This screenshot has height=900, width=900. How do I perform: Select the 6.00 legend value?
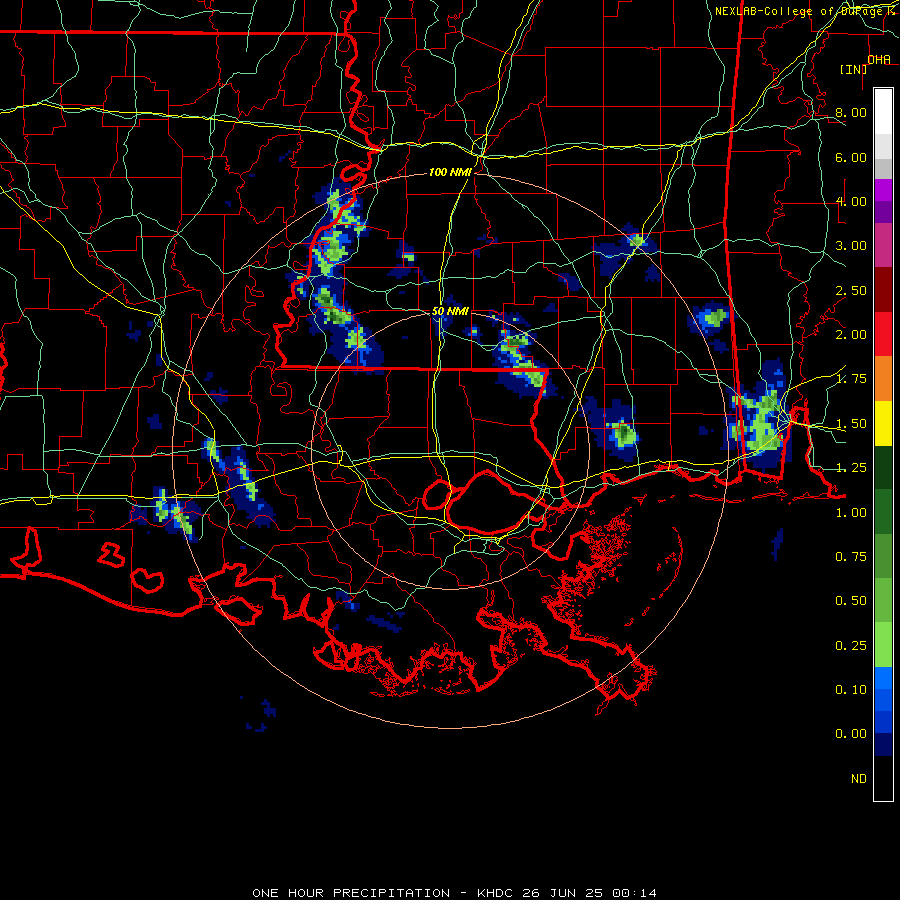851,157
